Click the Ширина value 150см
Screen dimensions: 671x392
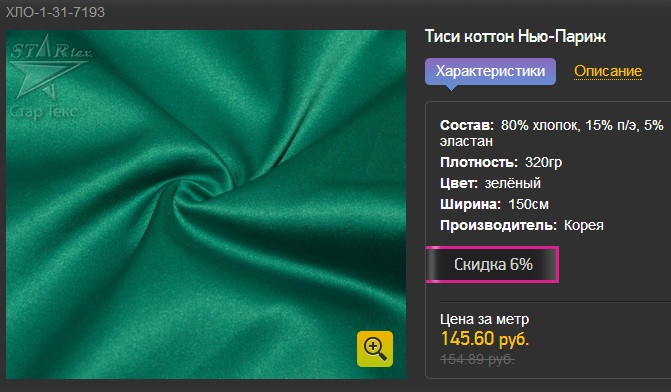(x=528, y=204)
